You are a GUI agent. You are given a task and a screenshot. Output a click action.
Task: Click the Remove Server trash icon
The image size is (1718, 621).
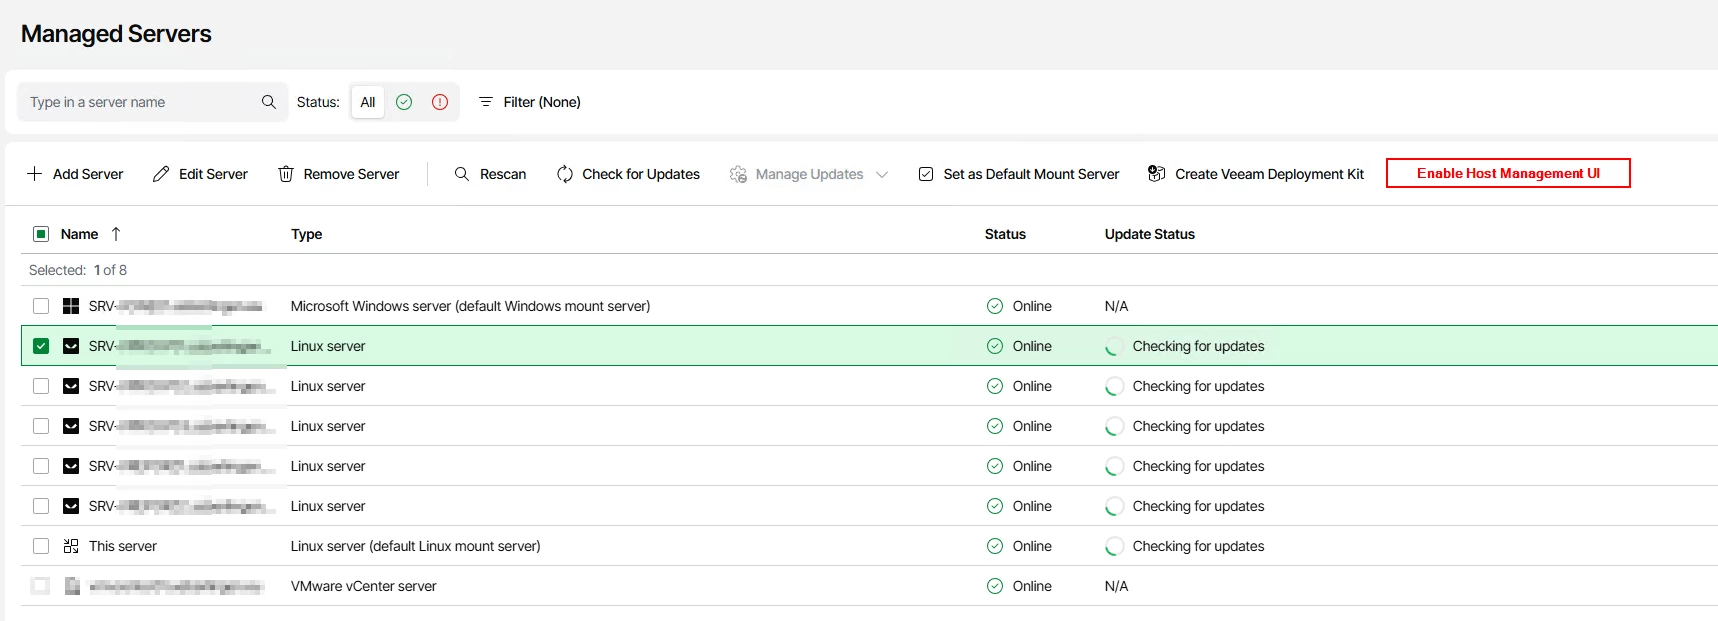286,174
